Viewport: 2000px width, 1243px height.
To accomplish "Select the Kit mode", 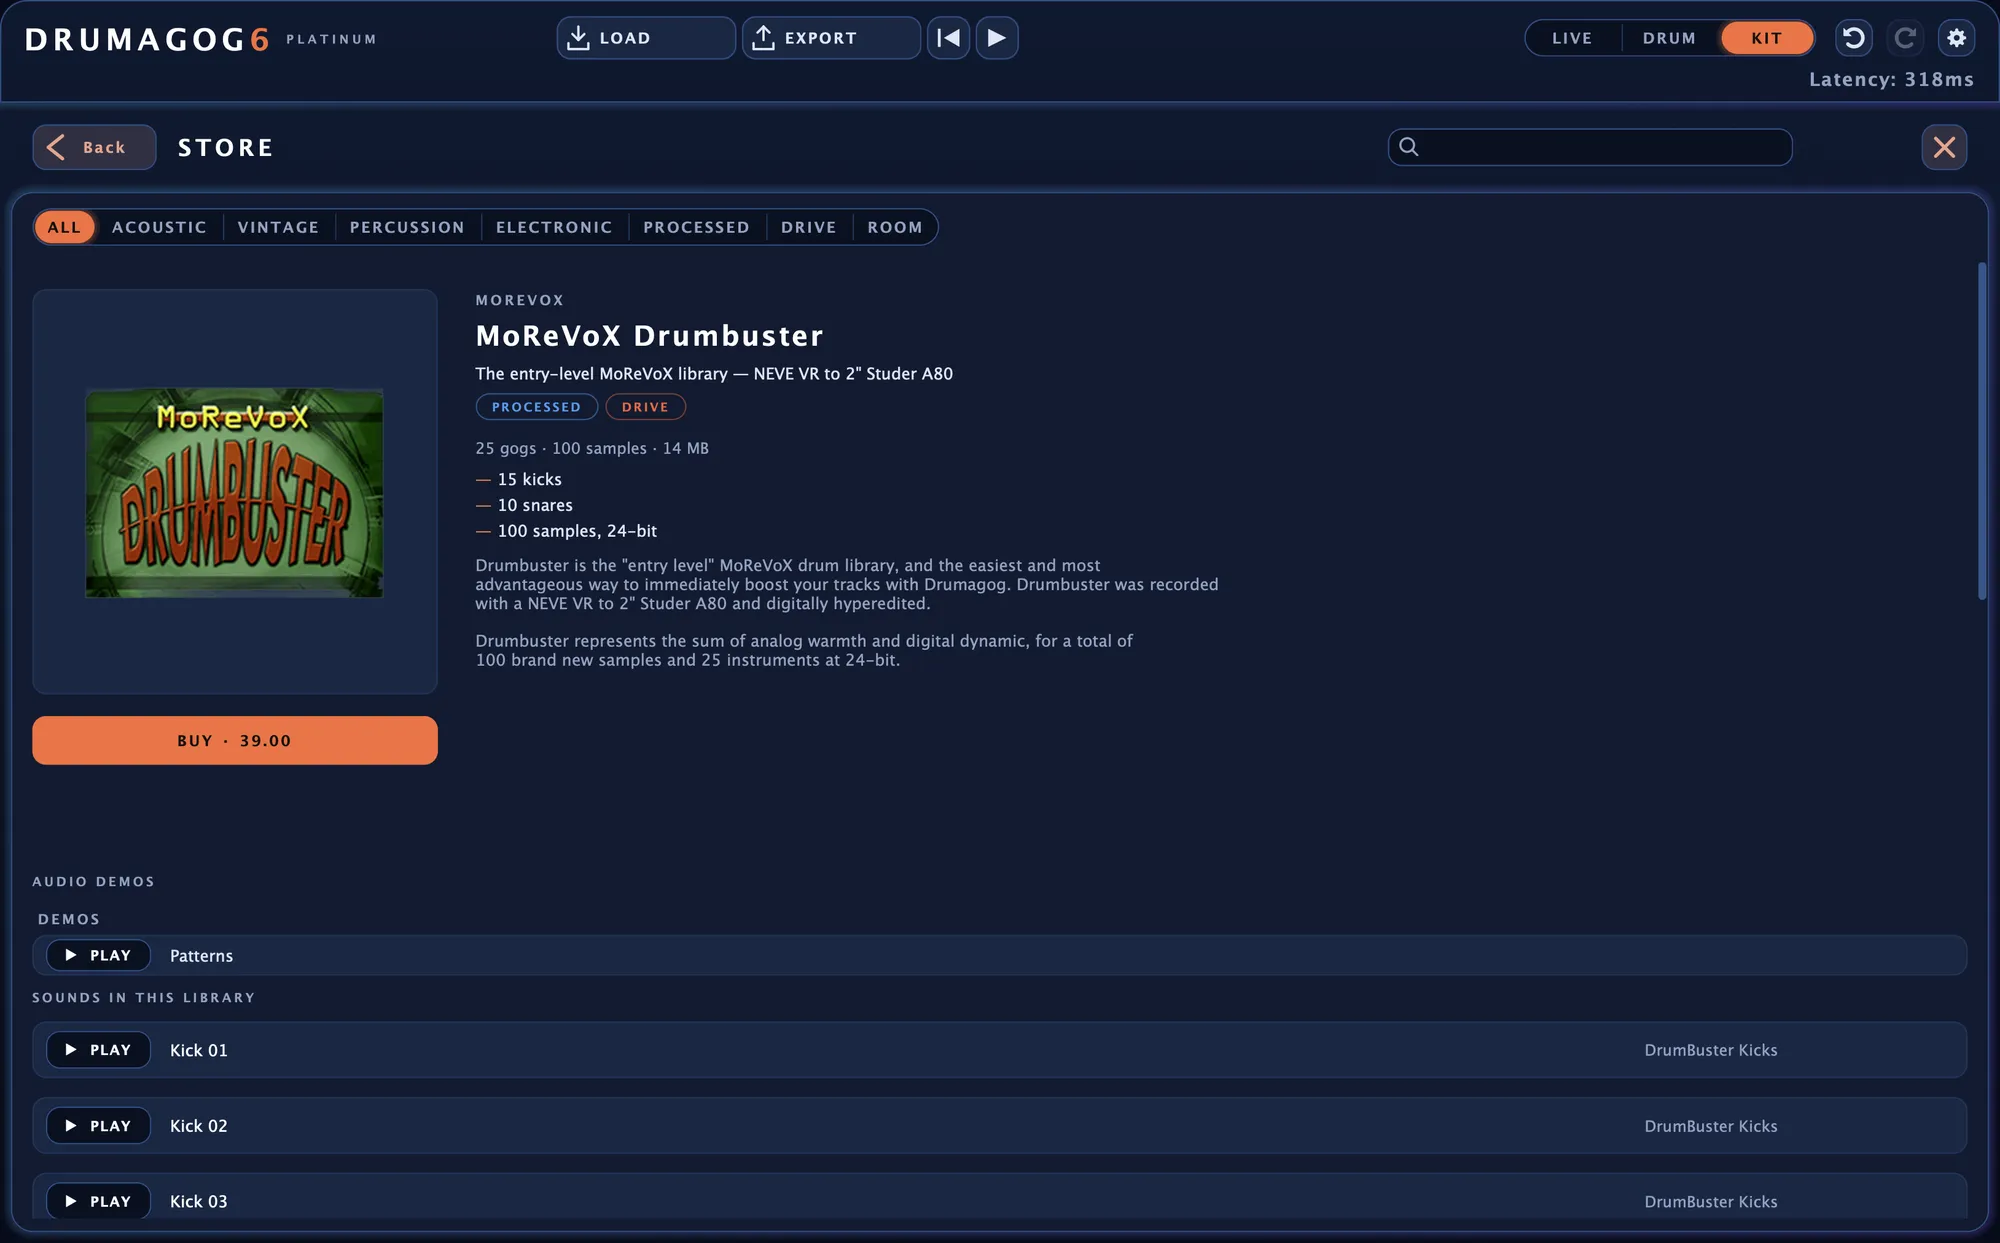I will pyautogui.click(x=1767, y=38).
